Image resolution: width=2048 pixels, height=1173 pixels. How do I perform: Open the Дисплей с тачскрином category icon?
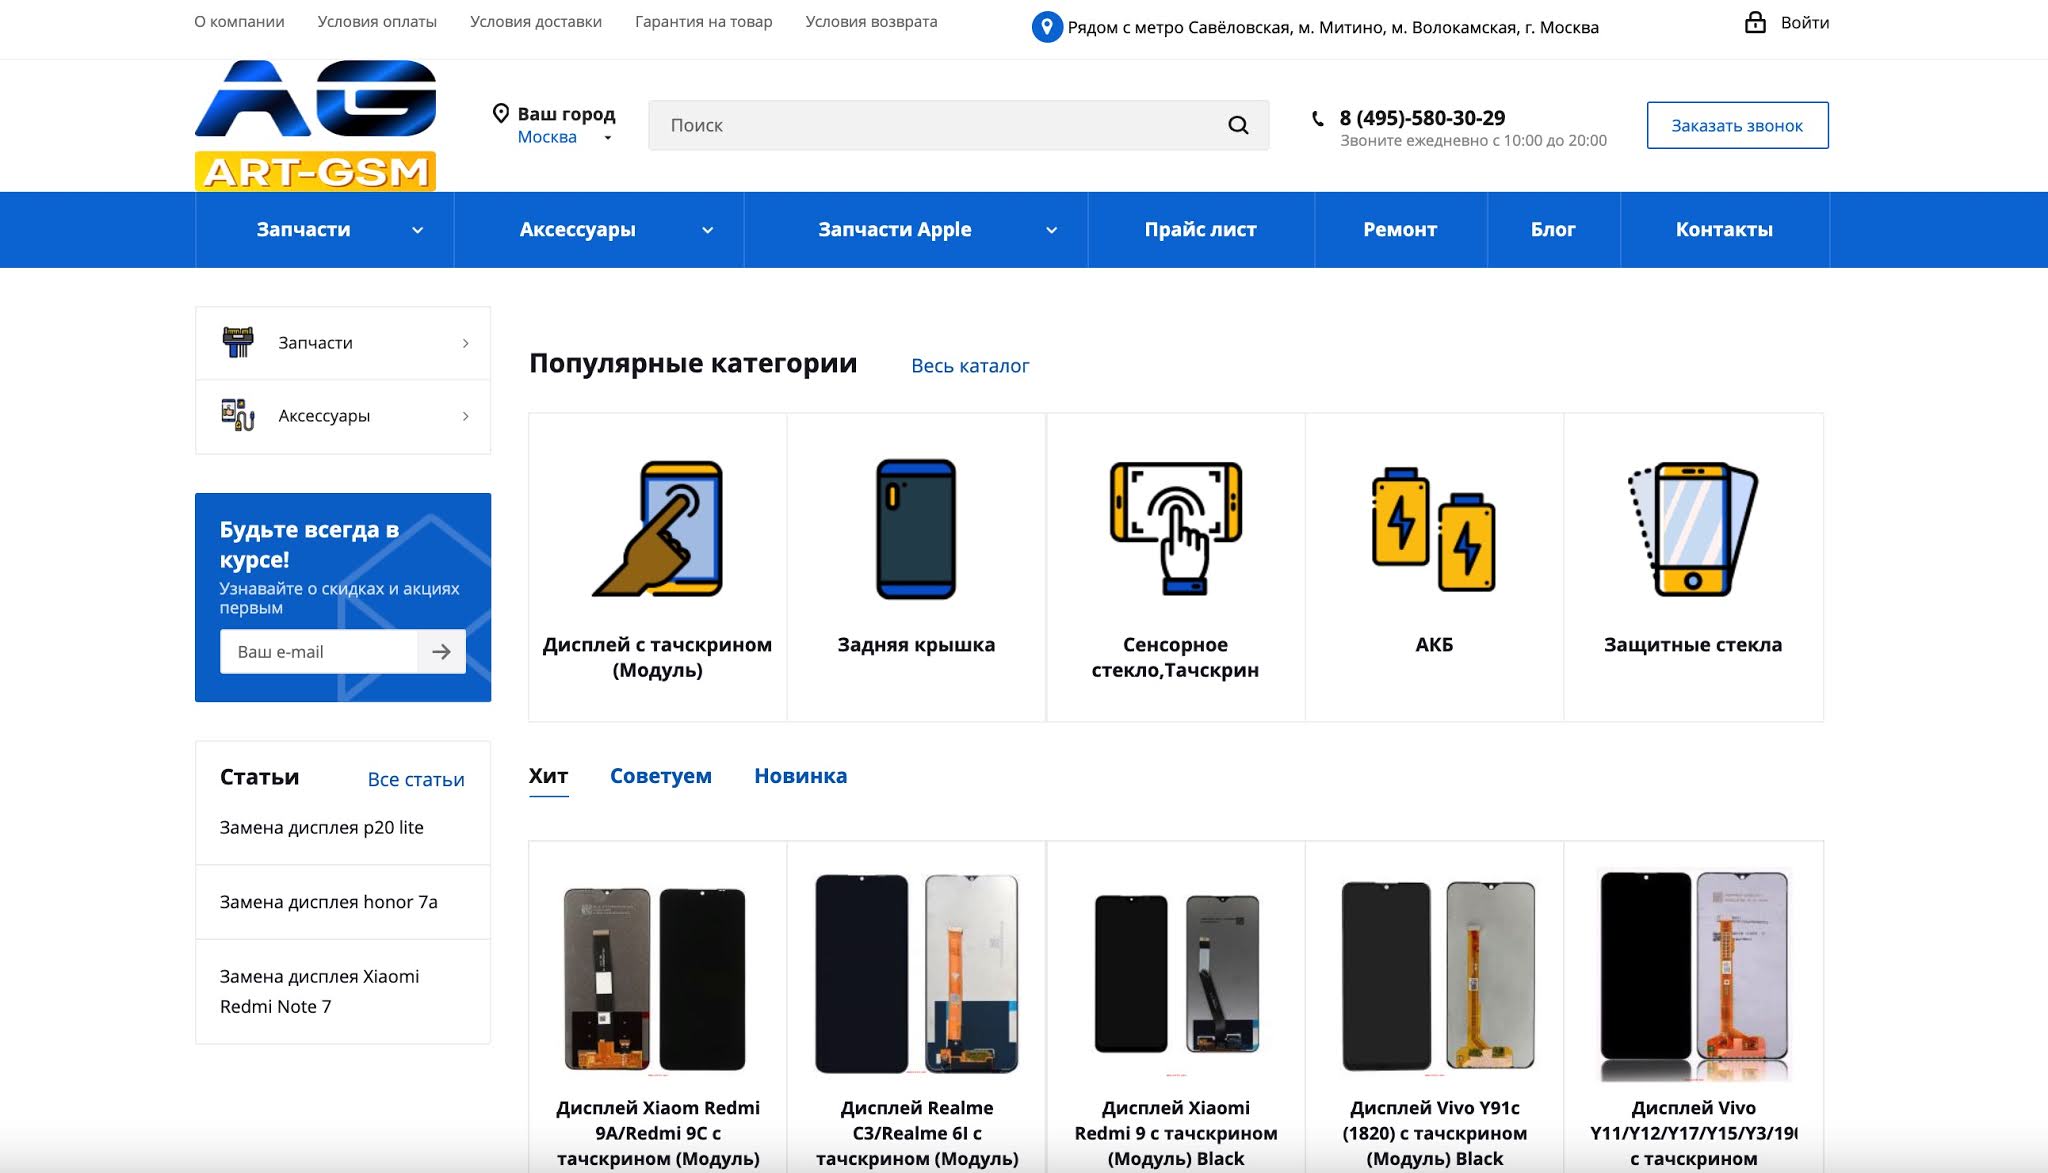pyautogui.click(x=658, y=529)
